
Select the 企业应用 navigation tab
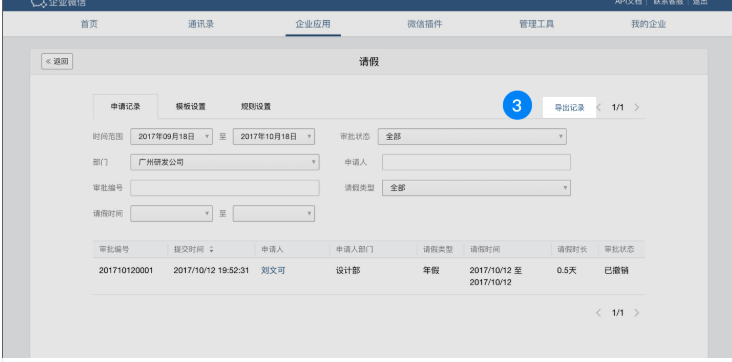pyautogui.click(x=313, y=24)
